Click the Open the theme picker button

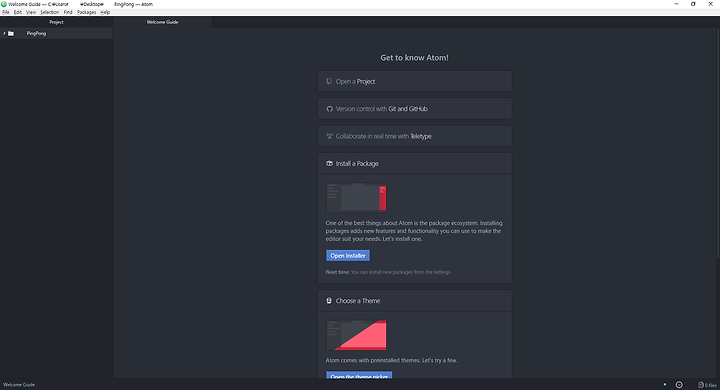pyautogui.click(x=359, y=375)
